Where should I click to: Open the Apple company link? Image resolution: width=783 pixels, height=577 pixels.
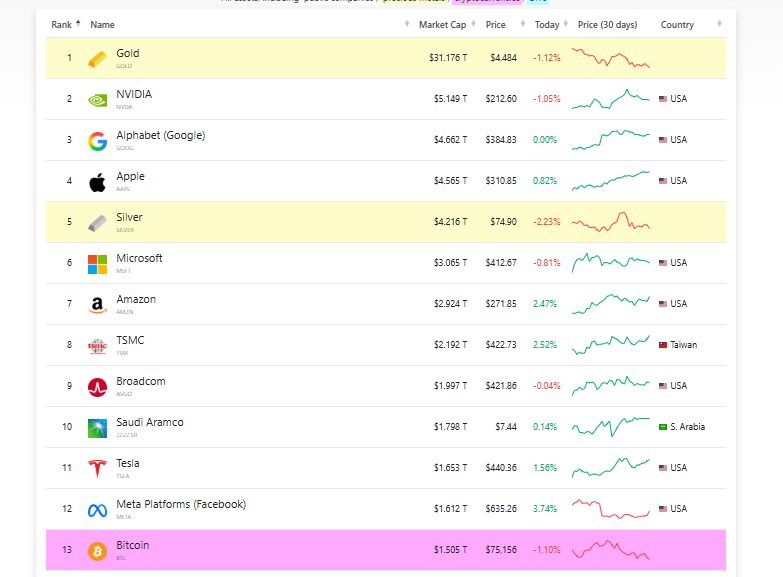tap(130, 176)
